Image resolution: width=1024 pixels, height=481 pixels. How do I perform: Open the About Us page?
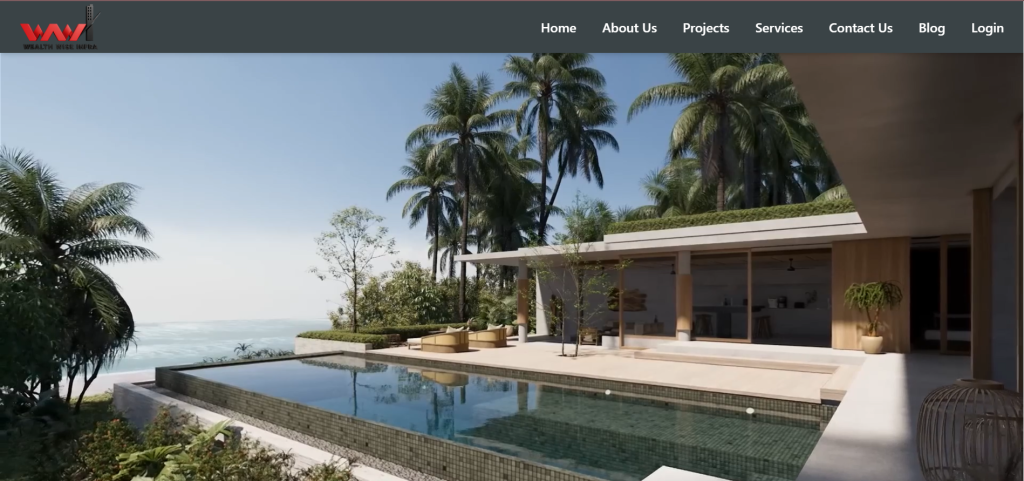(x=630, y=28)
